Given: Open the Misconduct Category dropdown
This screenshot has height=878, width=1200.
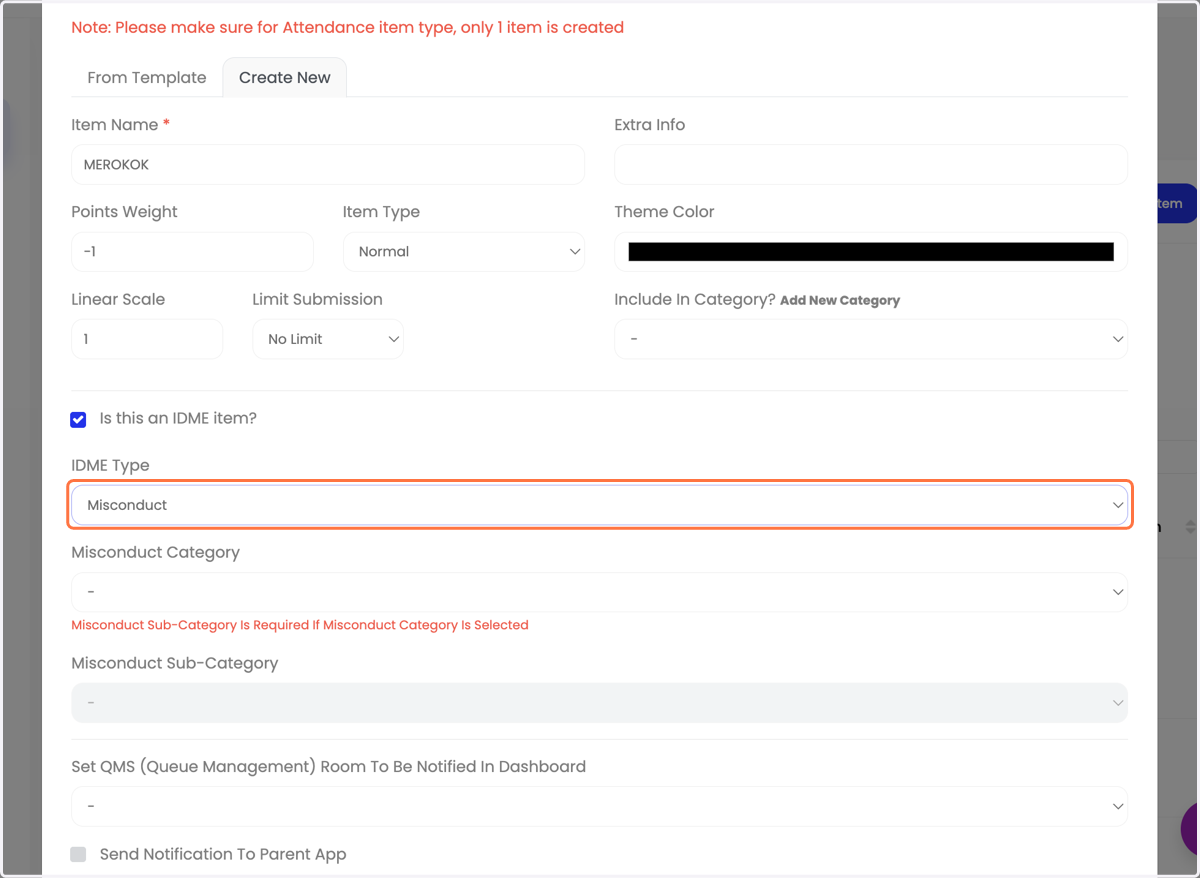Looking at the screenshot, I should coord(599,592).
